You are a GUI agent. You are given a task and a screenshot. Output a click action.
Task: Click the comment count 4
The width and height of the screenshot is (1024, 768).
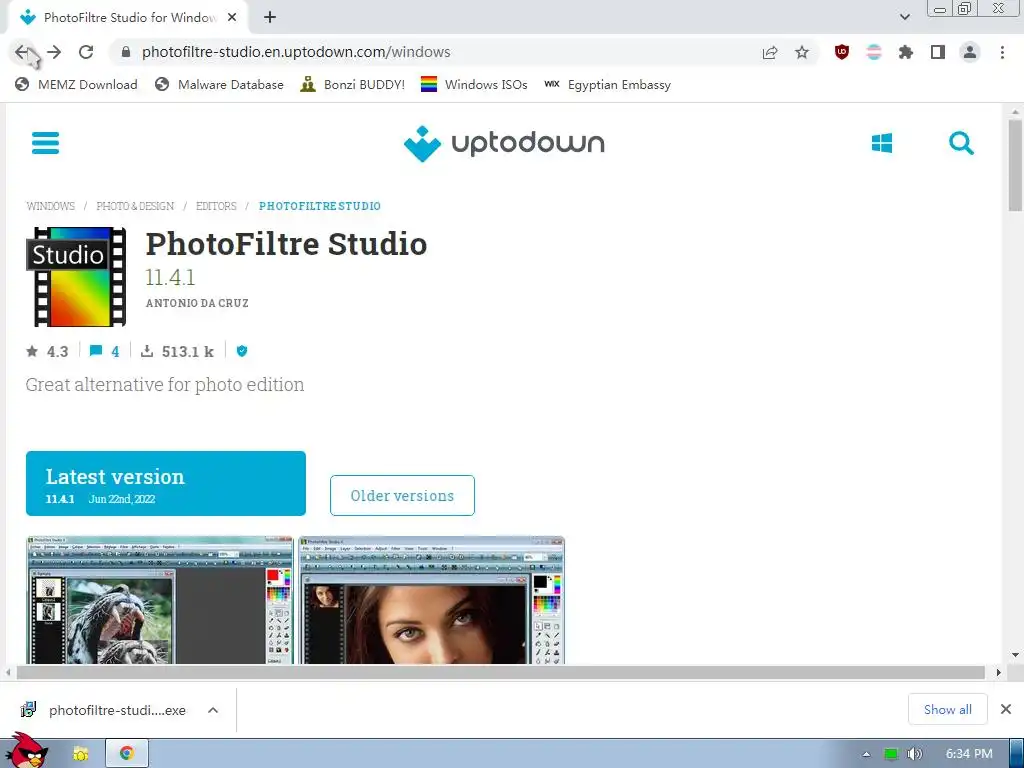[x=115, y=351]
